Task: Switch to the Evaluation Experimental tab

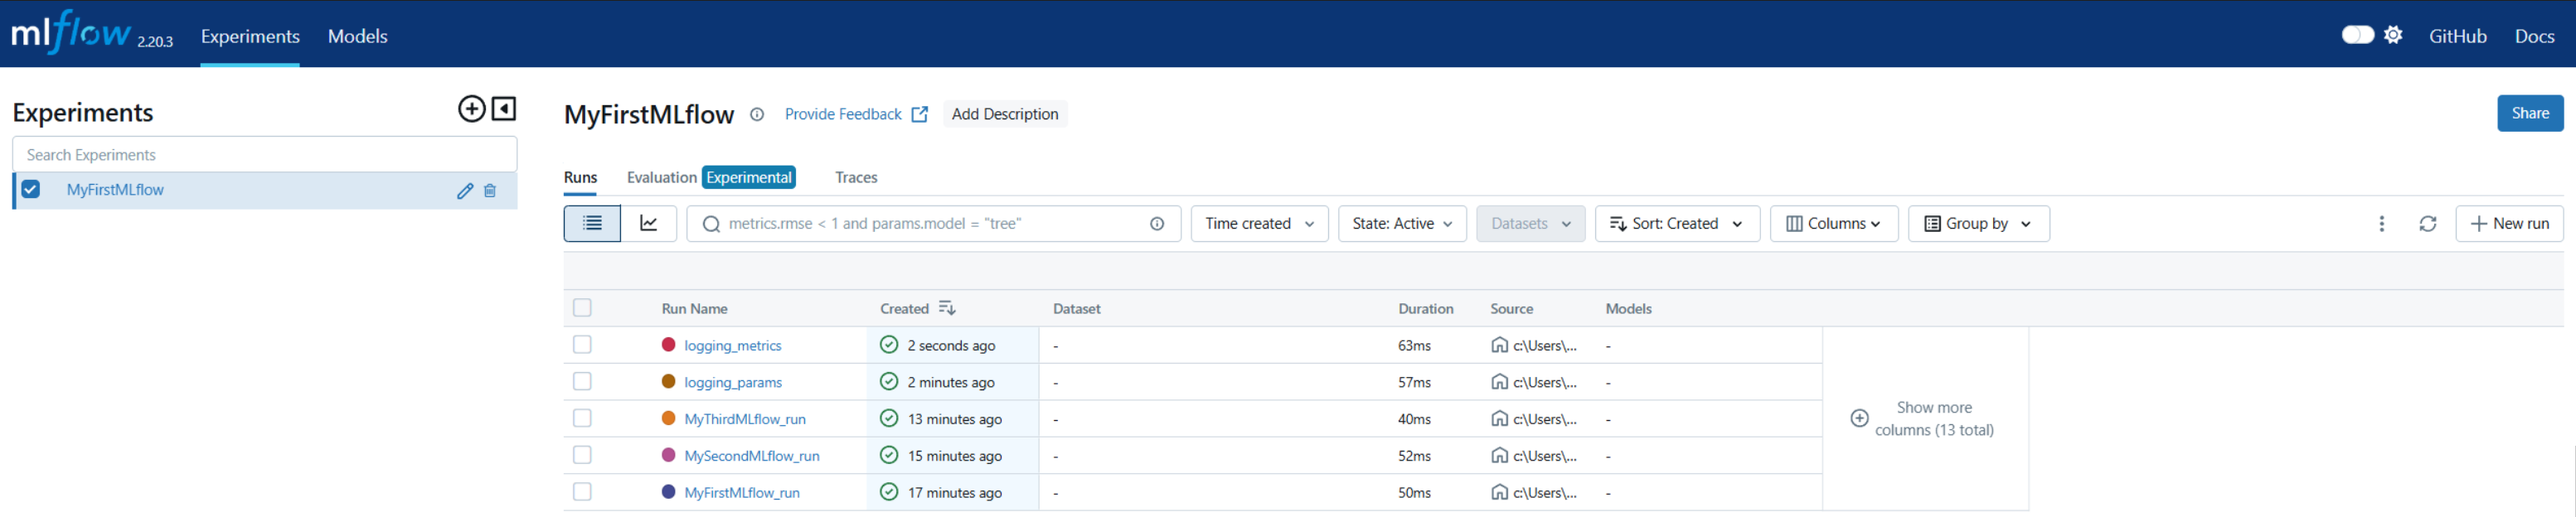Action: pos(711,177)
